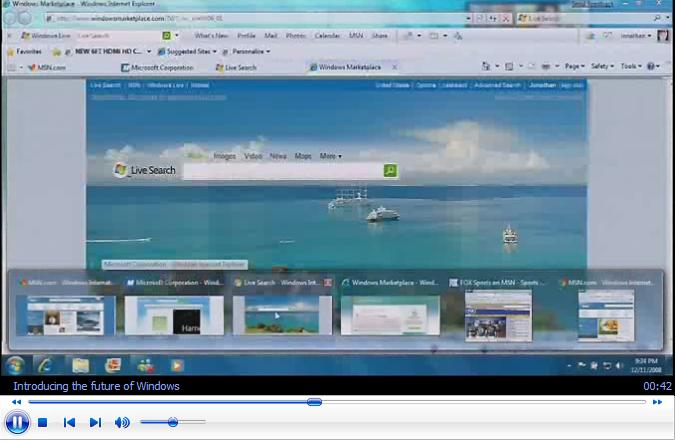Click the Advanced Search link on page
Image resolution: width=676 pixels, height=442 pixels.
point(497,85)
